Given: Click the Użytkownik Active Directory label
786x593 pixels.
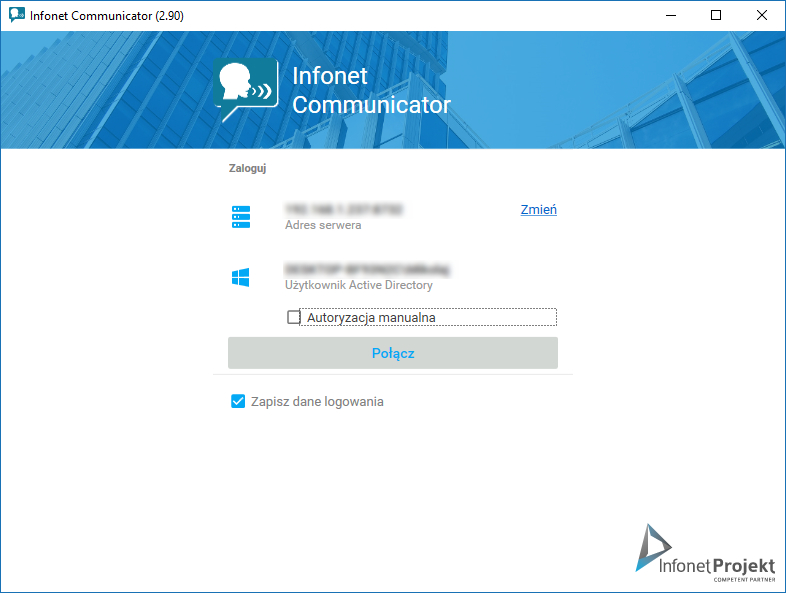Looking at the screenshot, I should tap(359, 285).
